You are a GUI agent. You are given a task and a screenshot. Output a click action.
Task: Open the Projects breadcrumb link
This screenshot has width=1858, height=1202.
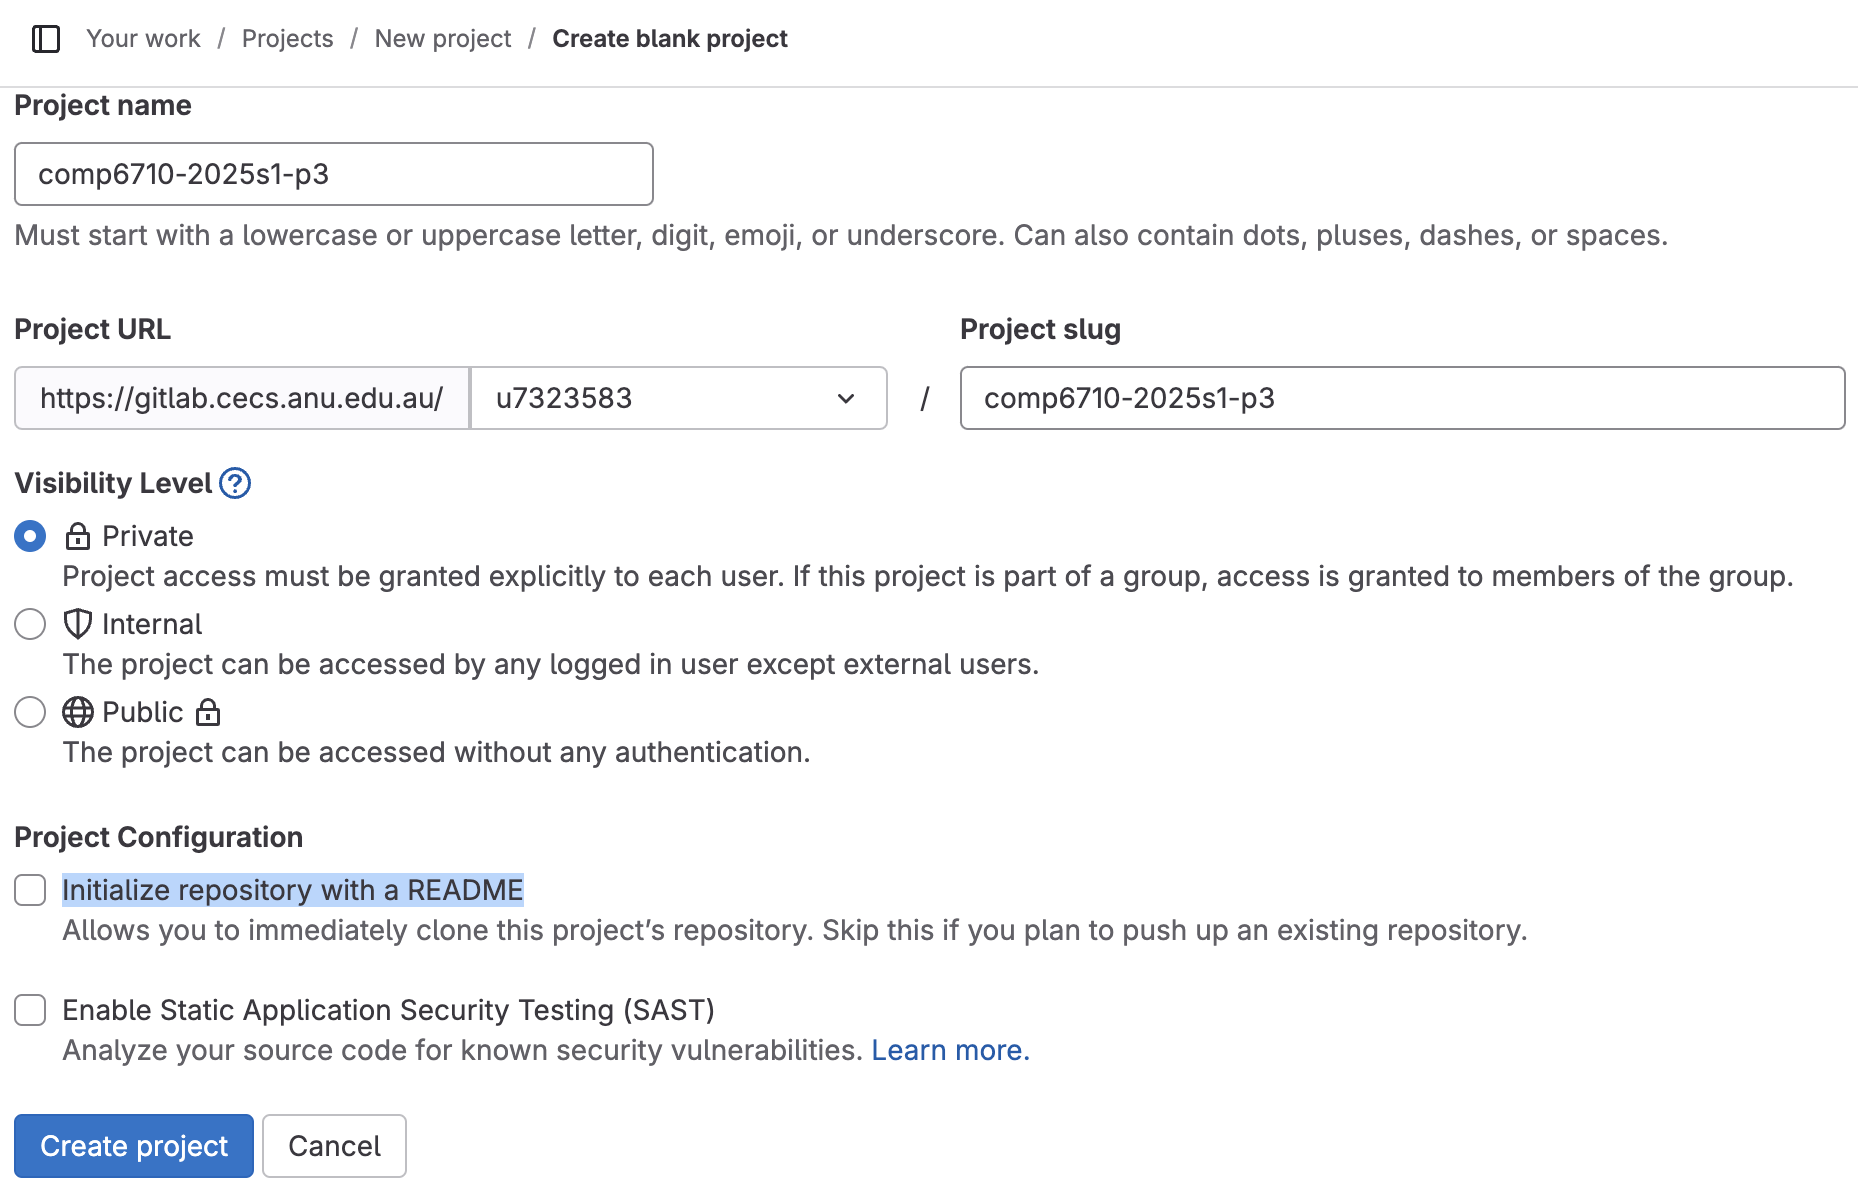[287, 39]
